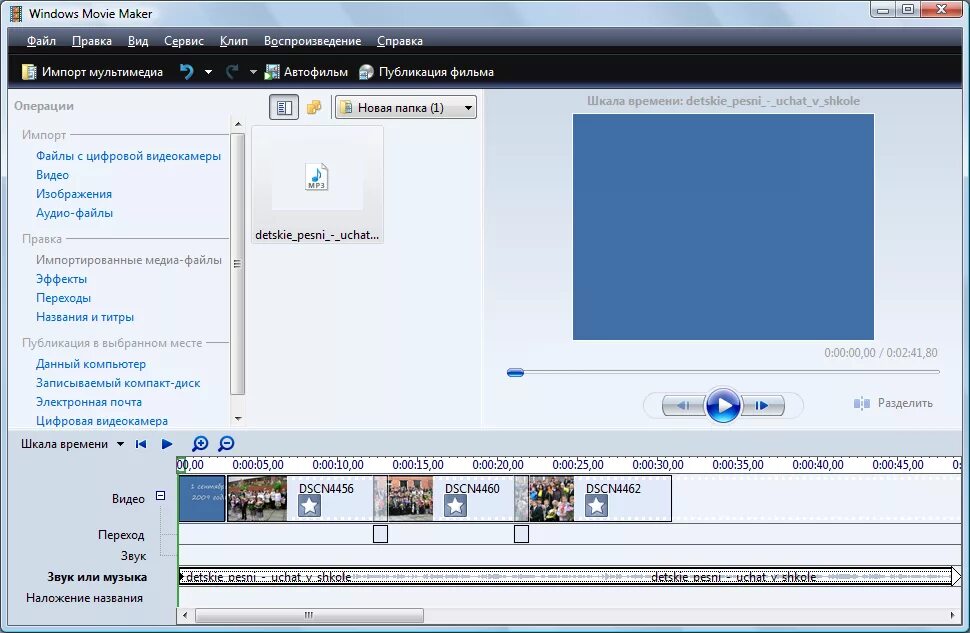Click the 0:00:20,00 mark on ruler
Screen dimensions: 970x633
[498, 465]
